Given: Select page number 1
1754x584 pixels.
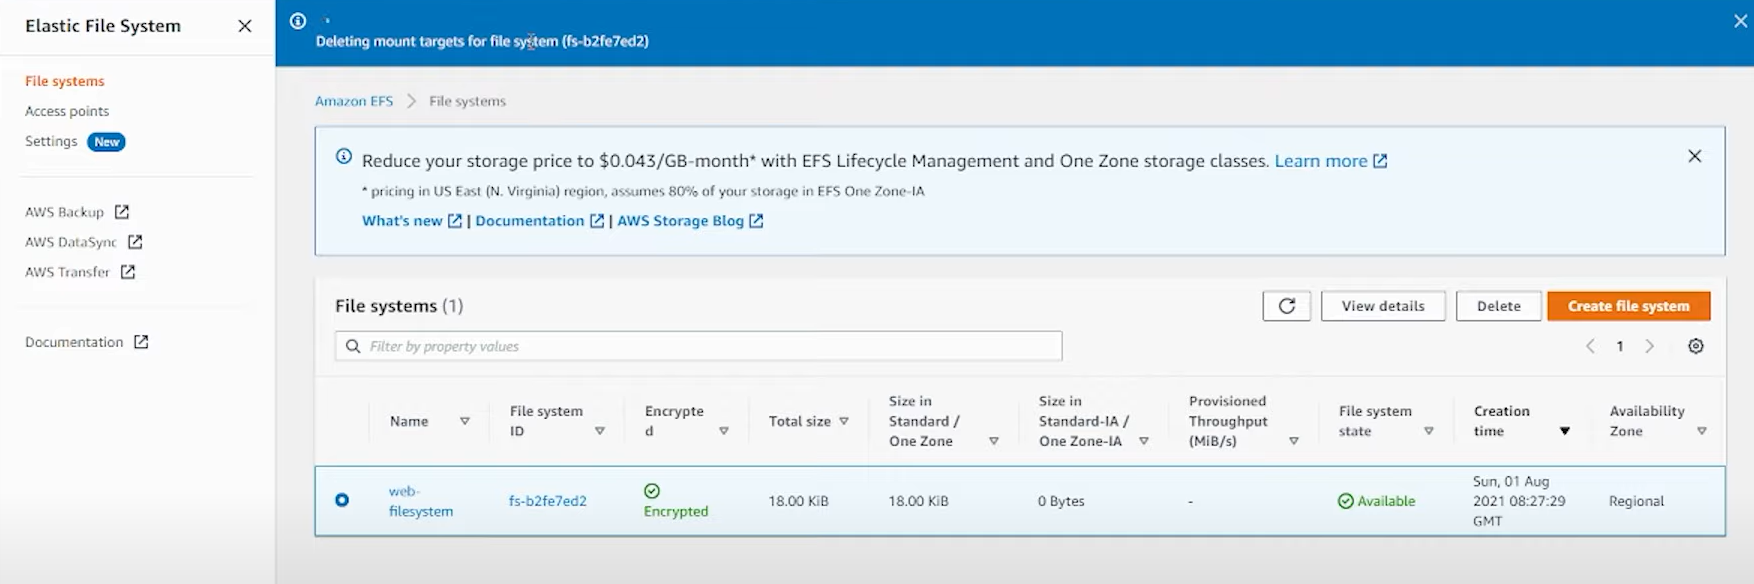Looking at the screenshot, I should (x=1620, y=346).
